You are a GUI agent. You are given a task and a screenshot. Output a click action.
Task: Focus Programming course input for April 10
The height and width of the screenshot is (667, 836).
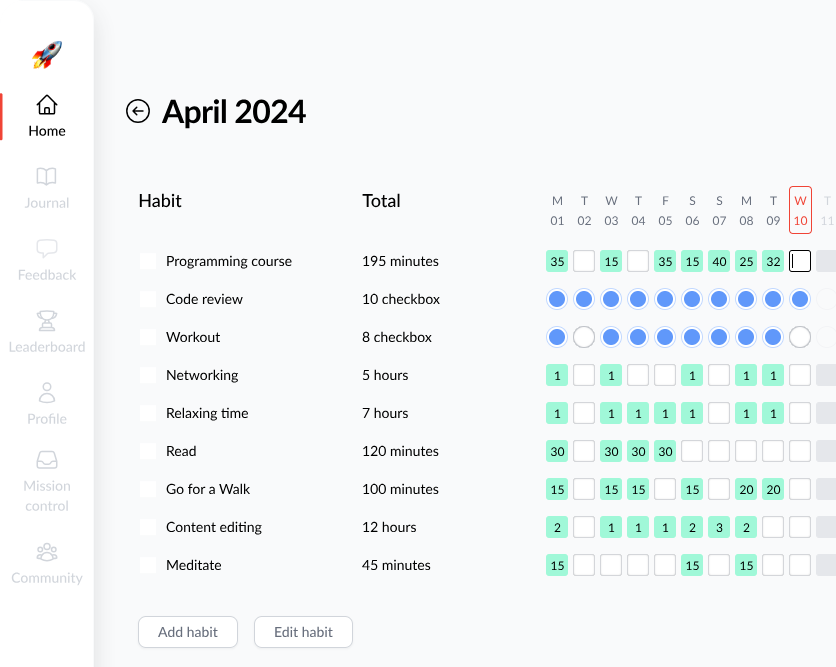point(800,261)
